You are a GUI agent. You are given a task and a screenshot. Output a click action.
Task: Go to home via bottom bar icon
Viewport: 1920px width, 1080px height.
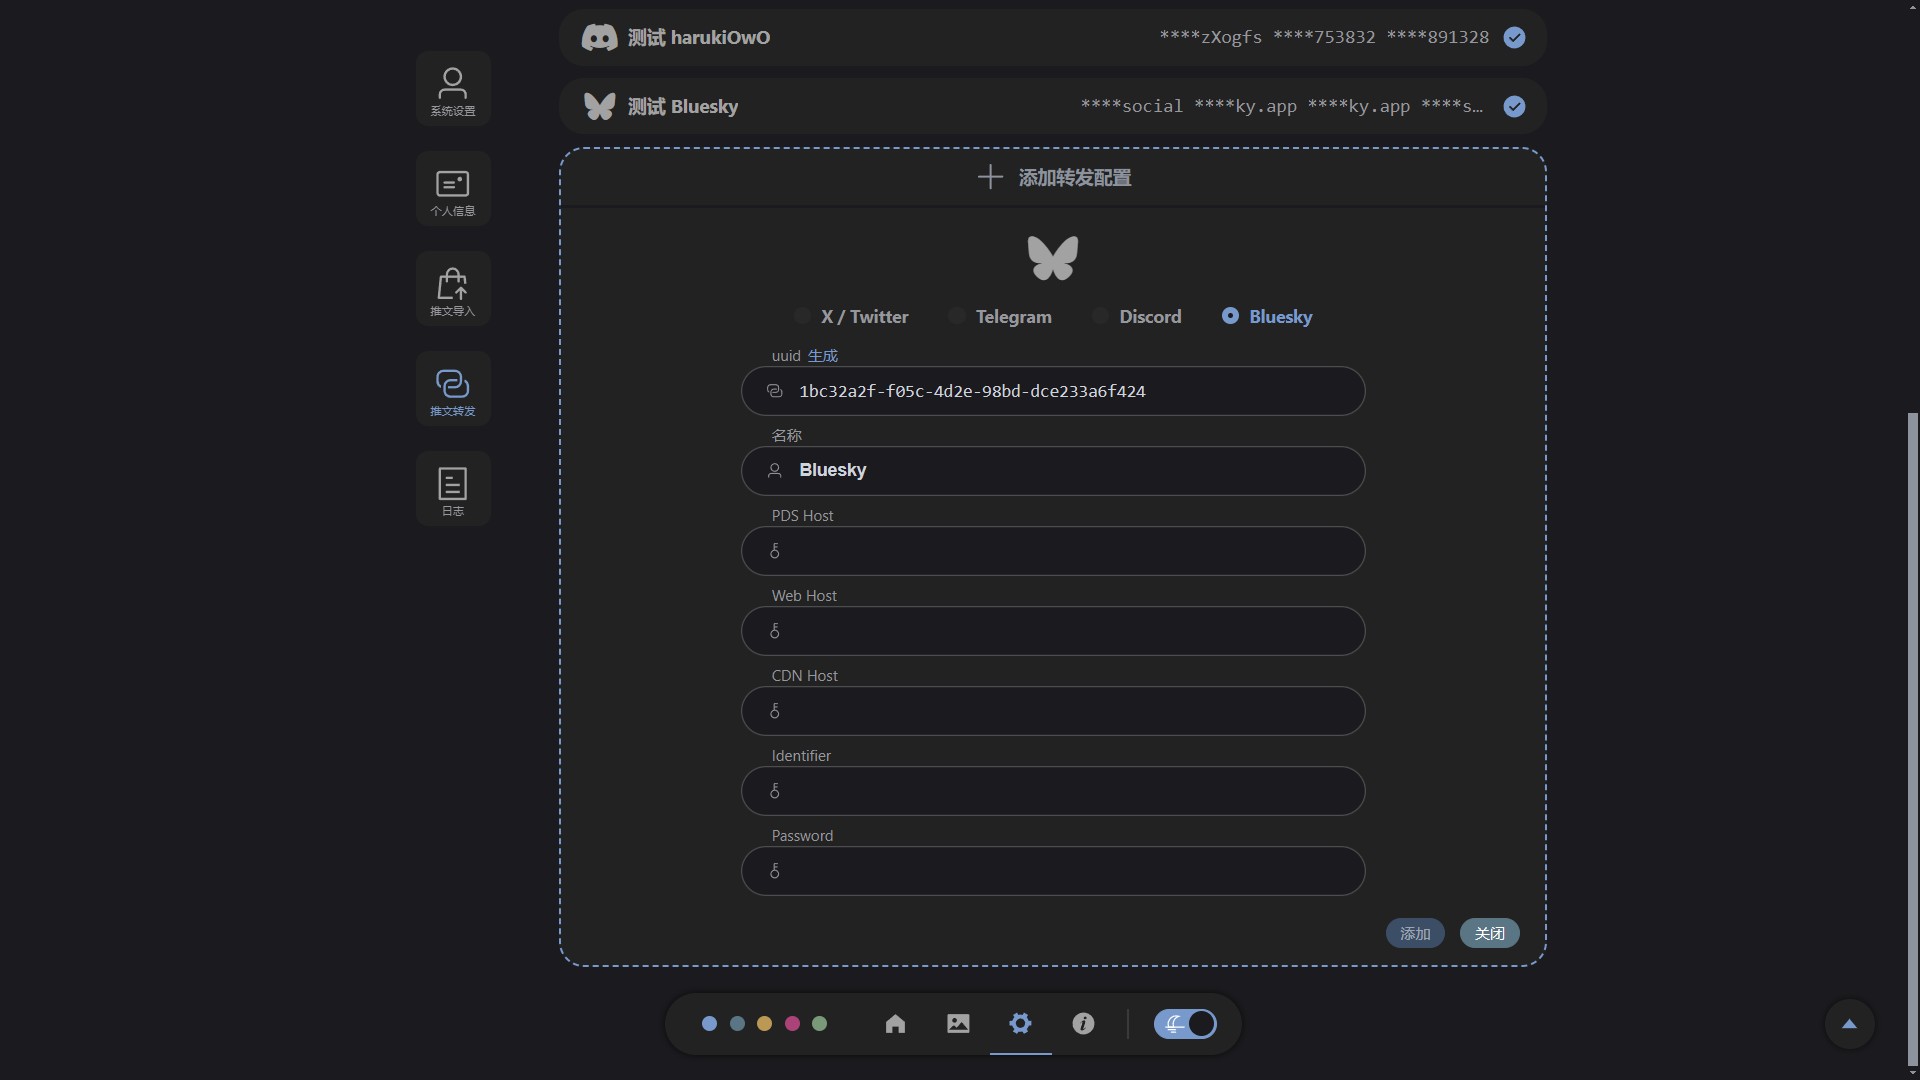coord(895,1024)
